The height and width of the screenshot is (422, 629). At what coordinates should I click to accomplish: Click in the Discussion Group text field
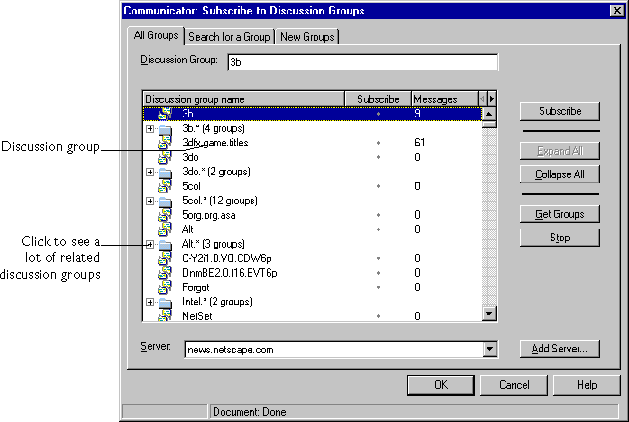tap(360, 63)
